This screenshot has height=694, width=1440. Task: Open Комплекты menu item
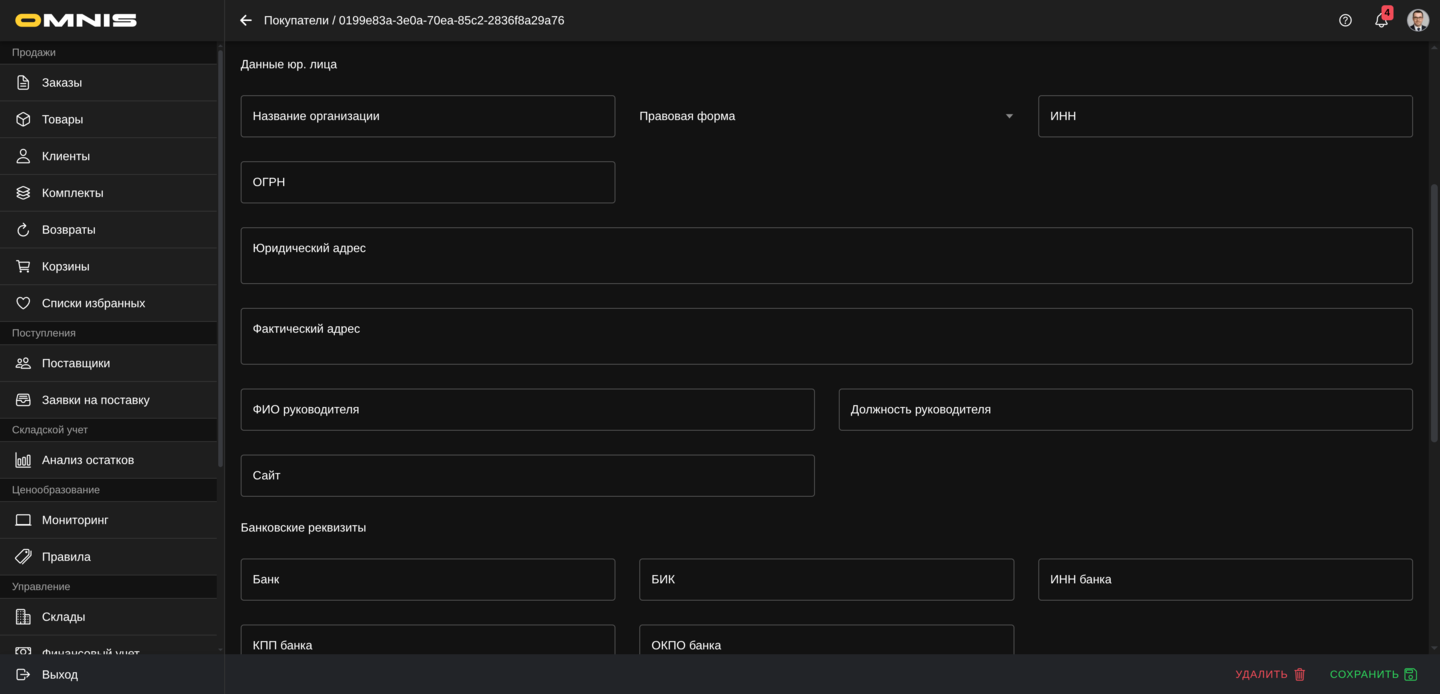tap(72, 193)
